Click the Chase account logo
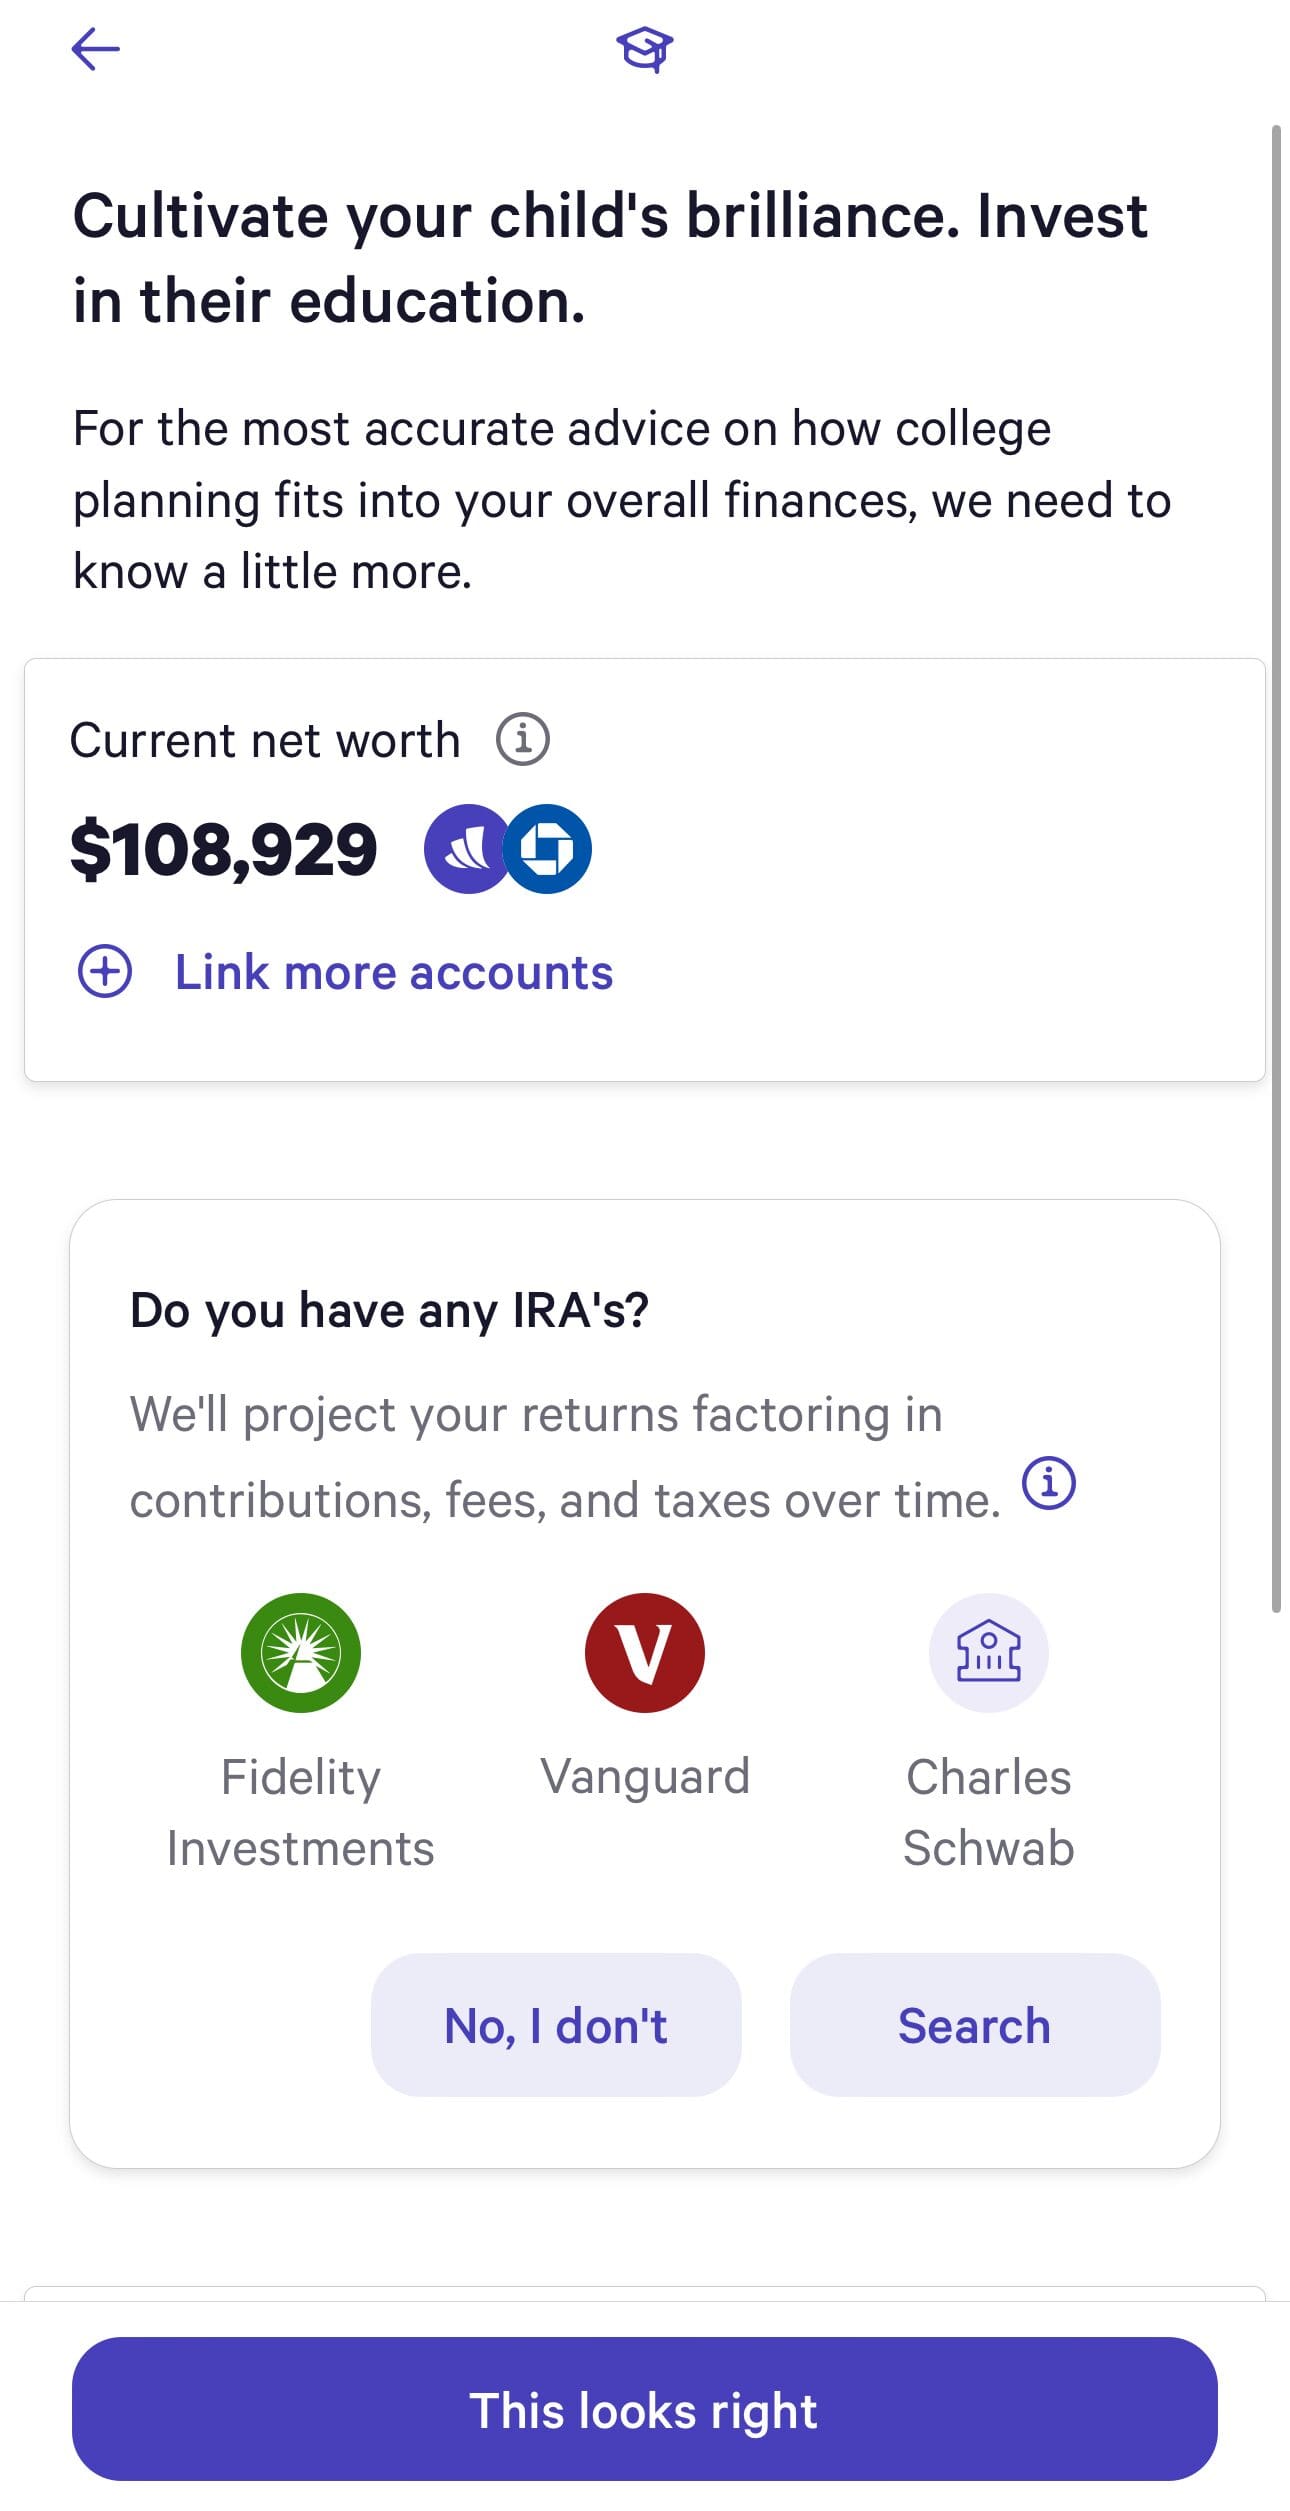 (x=548, y=849)
